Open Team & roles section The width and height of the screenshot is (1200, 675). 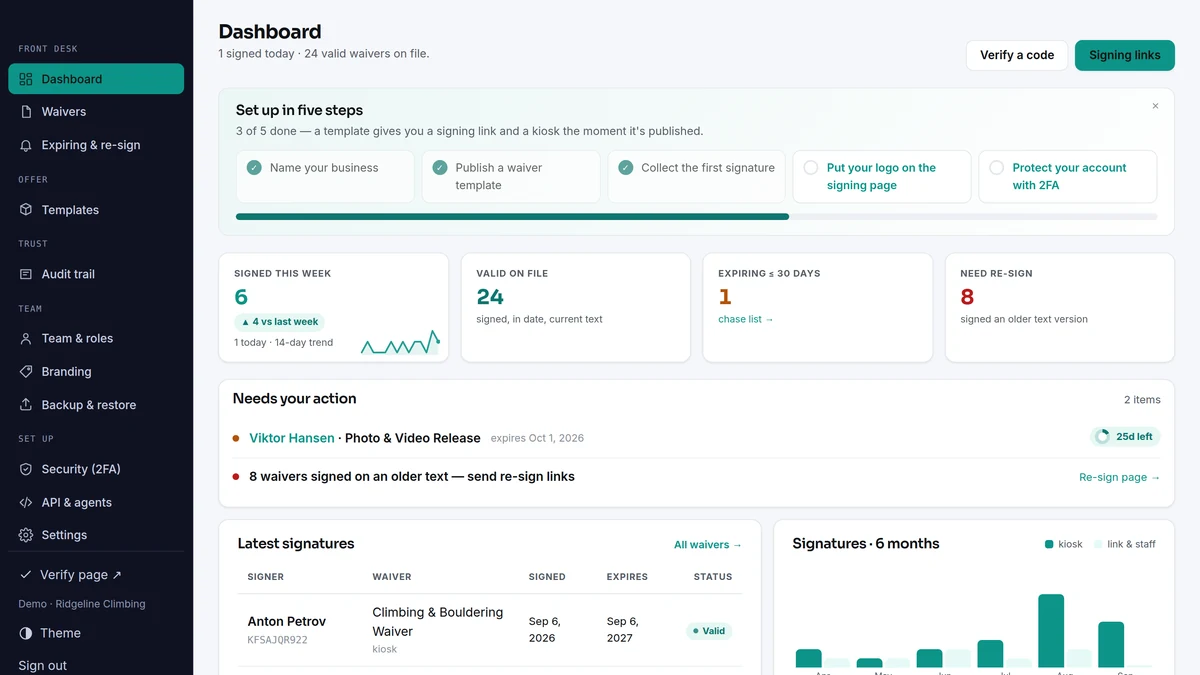[x=96, y=338]
